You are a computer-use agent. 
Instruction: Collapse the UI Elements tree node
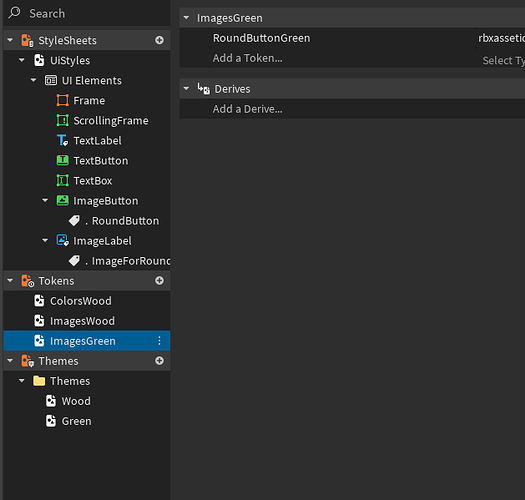click(x=33, y=80)
